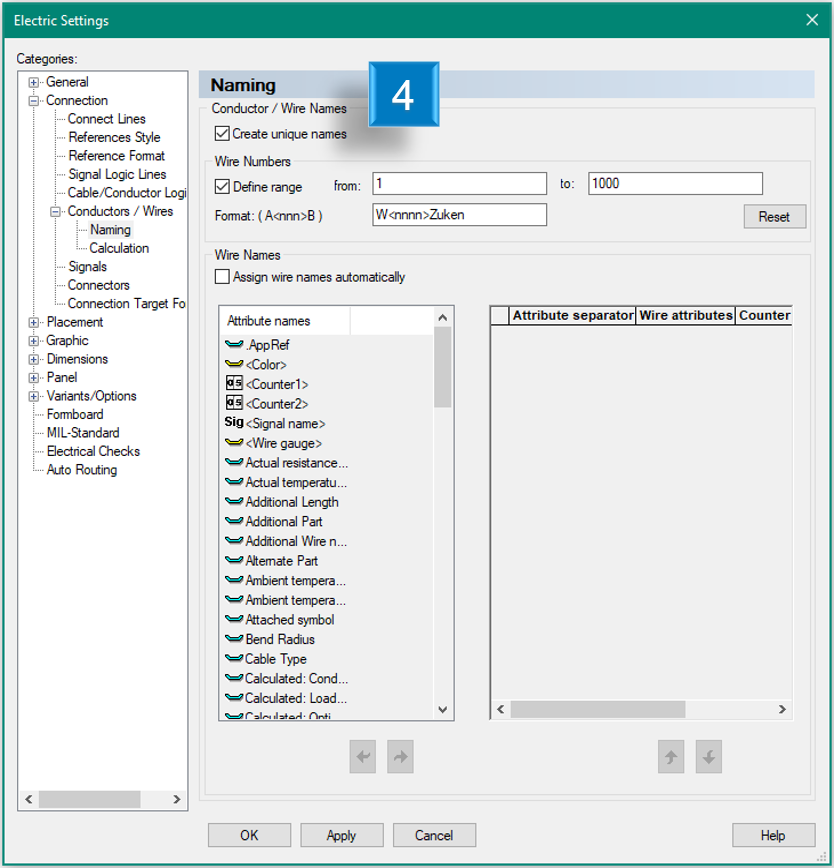Image resolution: width=834 pixels, height=868 pixels.
Task: Click the left arrow to remove an attribute
Action: pyautogui.click(x=363, y=757)
